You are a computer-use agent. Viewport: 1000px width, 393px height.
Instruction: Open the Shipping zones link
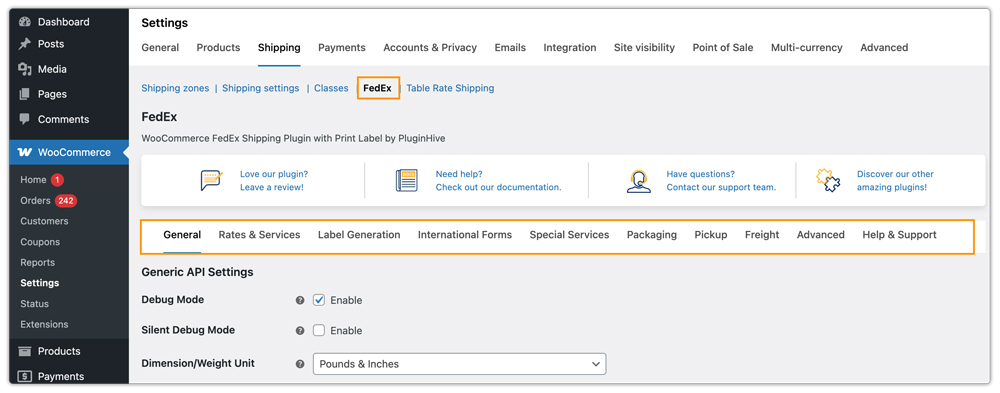(175, 88)
